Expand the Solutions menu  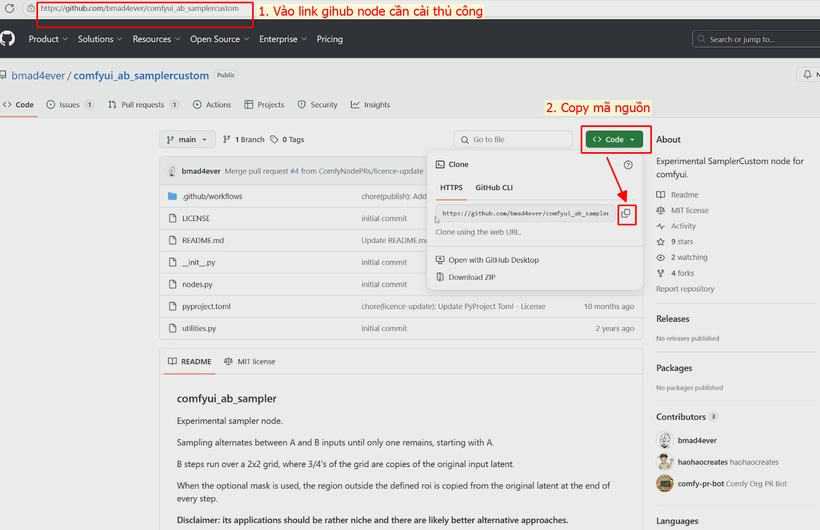100,39
